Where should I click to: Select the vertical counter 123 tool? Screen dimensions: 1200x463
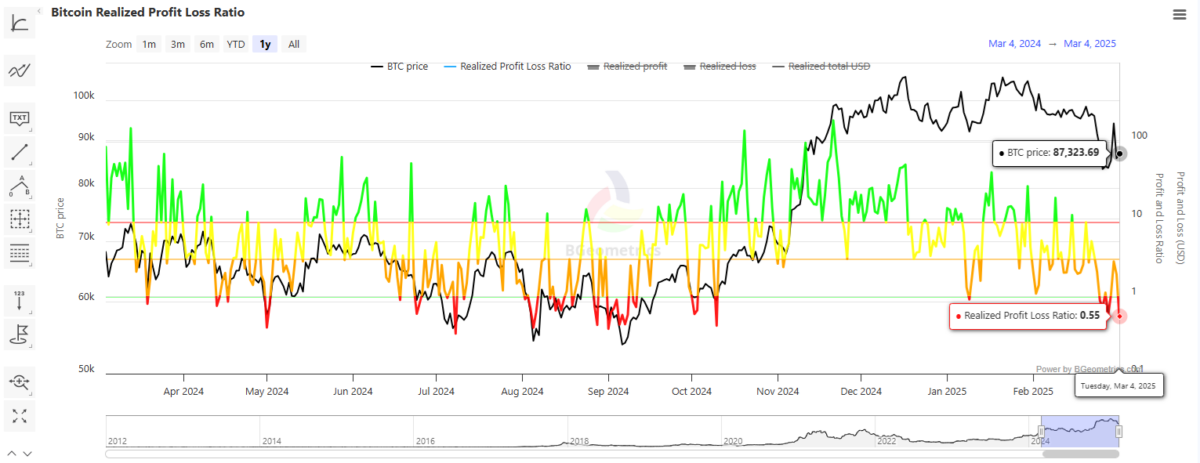(x=20, y=300)
